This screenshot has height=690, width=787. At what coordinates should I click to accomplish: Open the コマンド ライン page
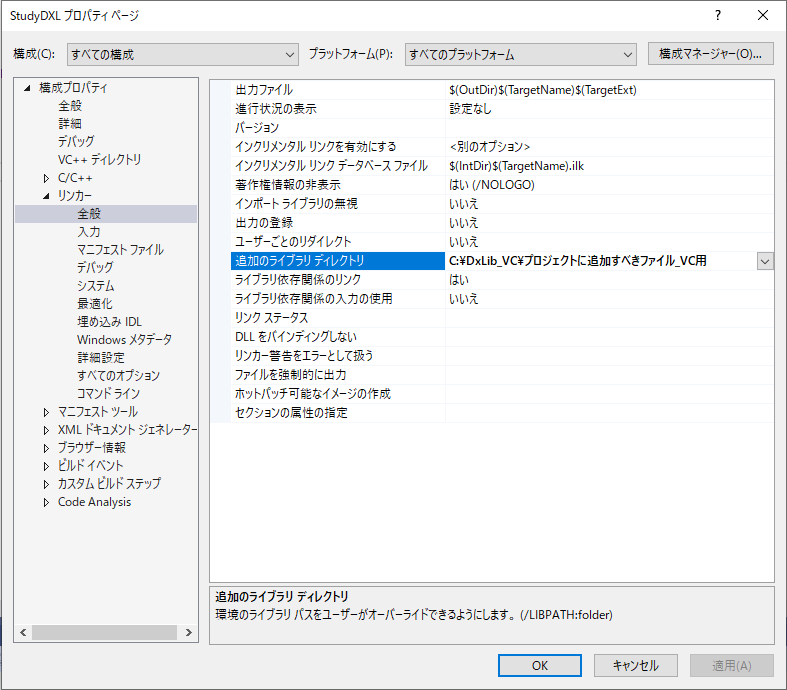tap(108, 394)
